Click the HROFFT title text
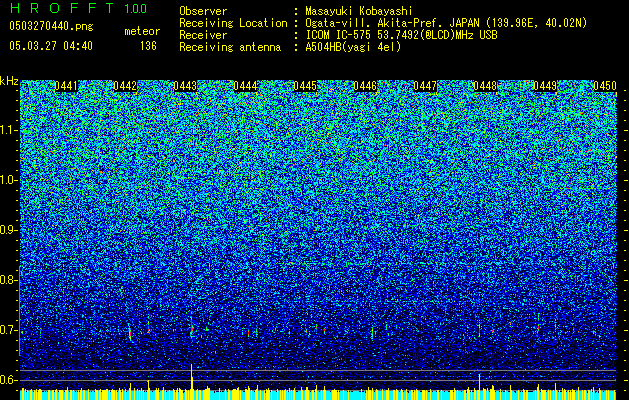The width and height of the screenshot is (629, 400). click(62, 8)
